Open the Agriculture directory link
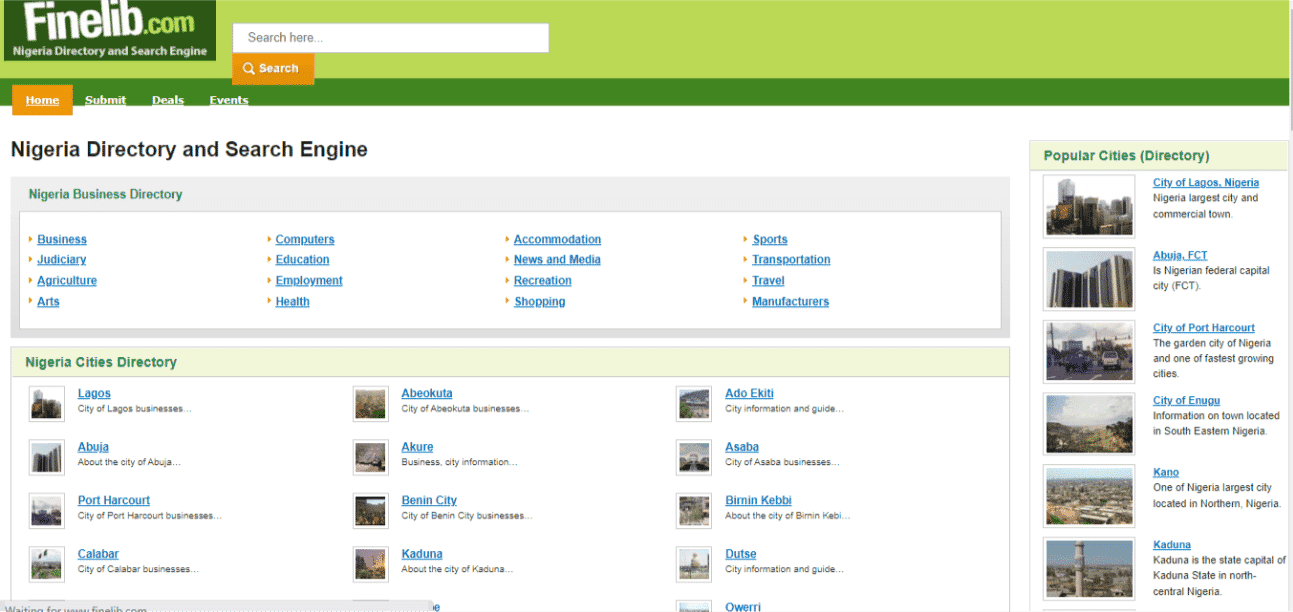The image size is (1293, 612). pos(67,281)
